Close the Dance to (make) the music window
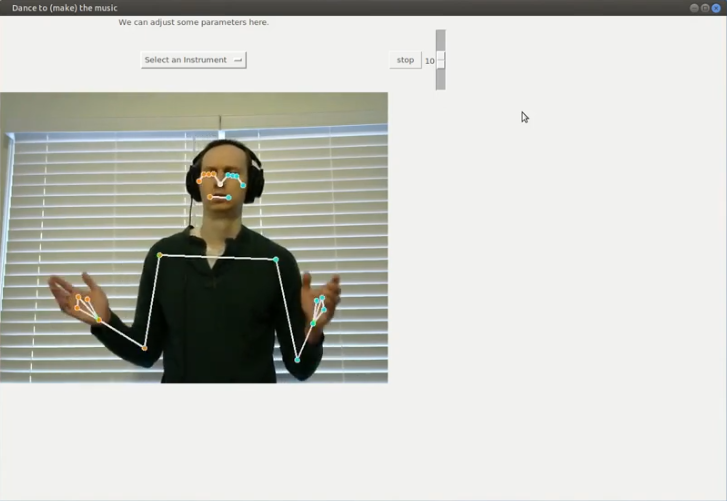Viewport: 727px width, 501px height. [x=717, y=7]
